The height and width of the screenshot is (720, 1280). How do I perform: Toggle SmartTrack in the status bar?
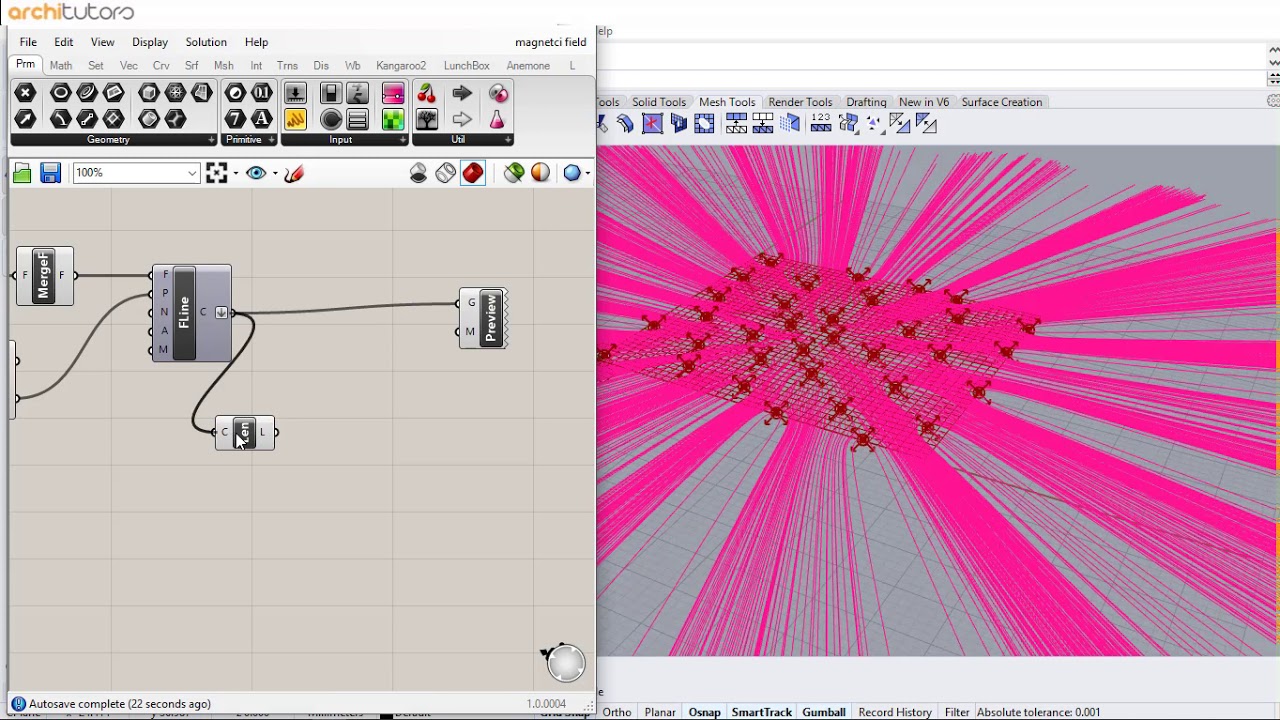point(762,712)
